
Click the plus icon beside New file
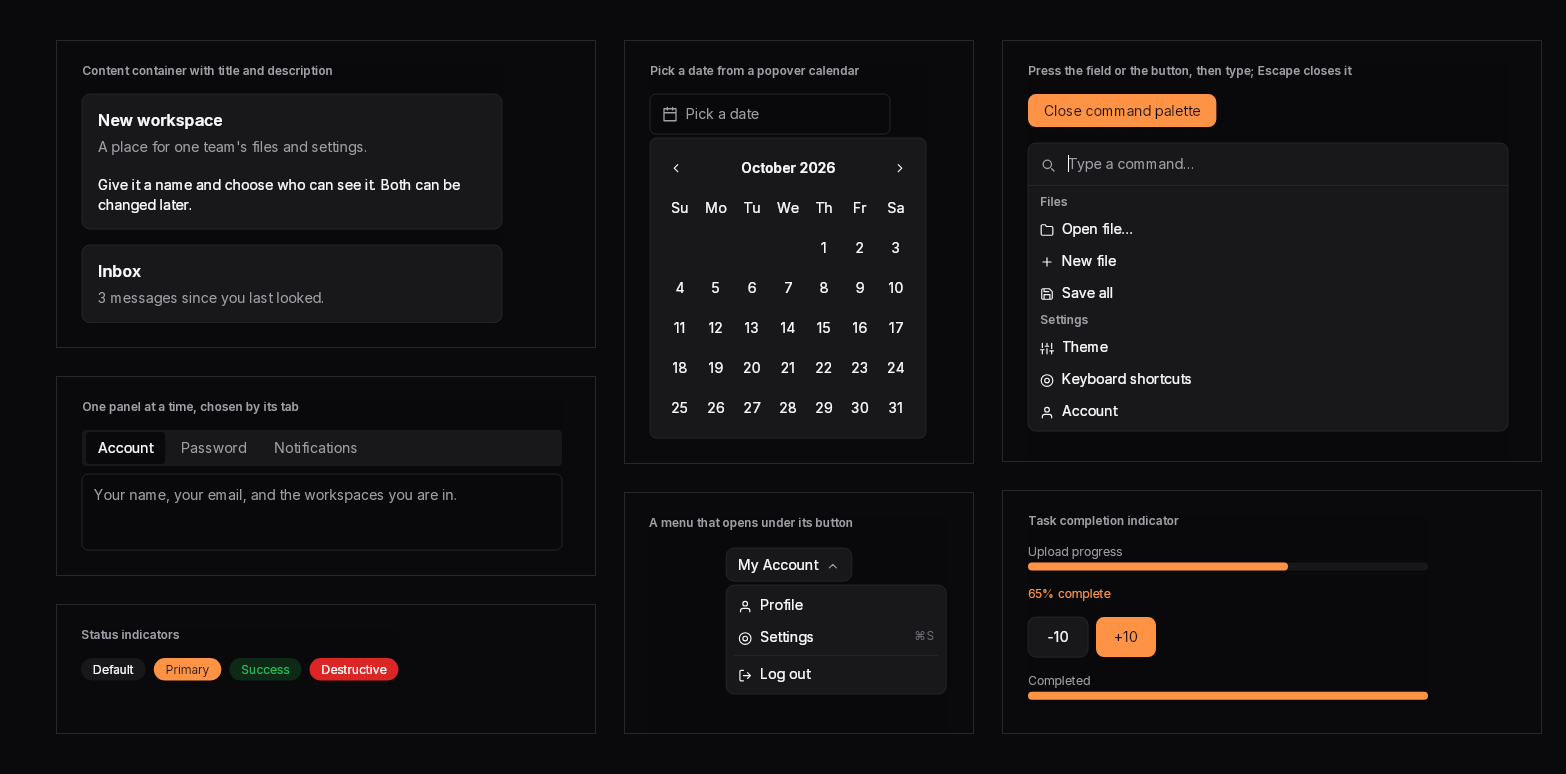1047,262
